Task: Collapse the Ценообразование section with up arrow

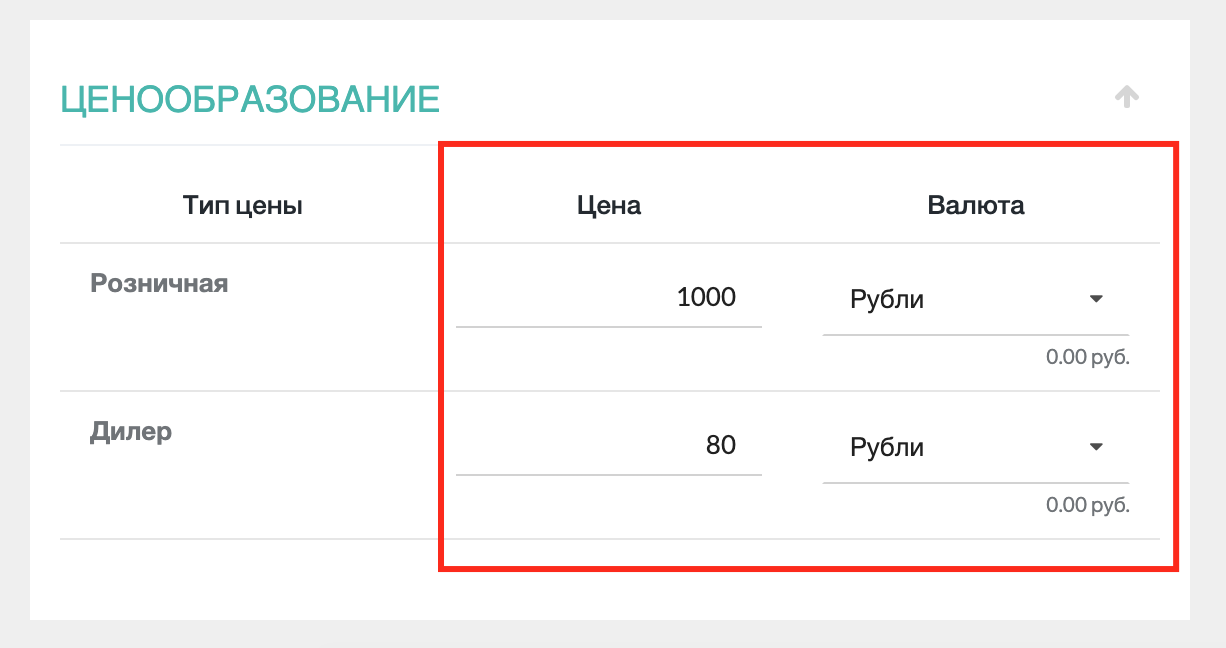Action: pyautogui.click(x=1127, y=97)
